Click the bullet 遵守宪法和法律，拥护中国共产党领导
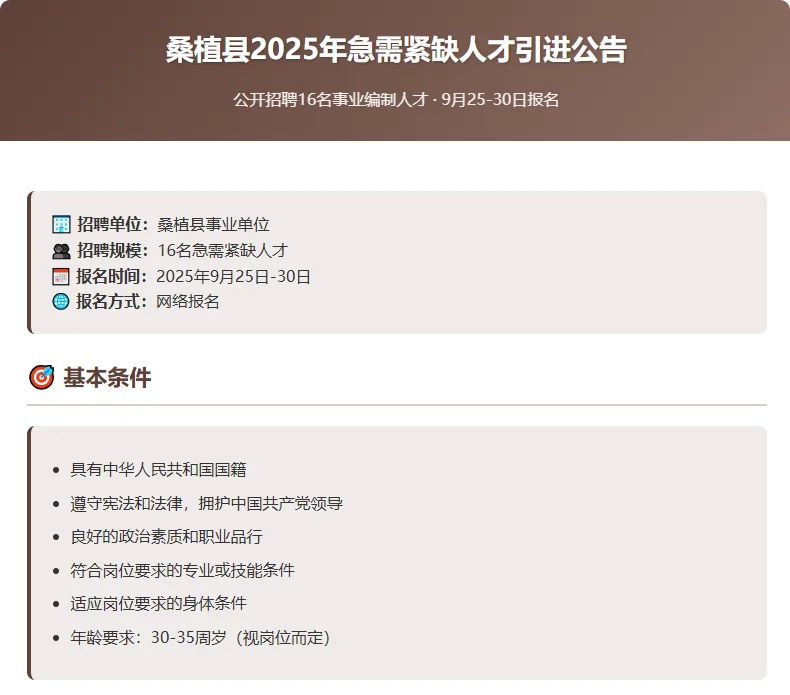Screen dimensions: 790x695 207,503
